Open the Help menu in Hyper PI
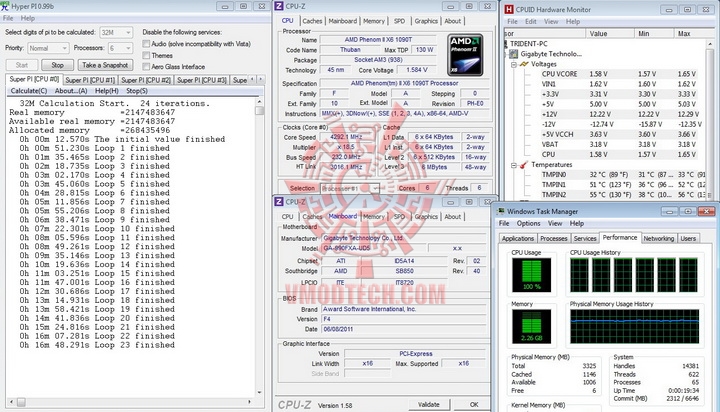The height and width of the screenshot is (412, 720). (28, 18)
